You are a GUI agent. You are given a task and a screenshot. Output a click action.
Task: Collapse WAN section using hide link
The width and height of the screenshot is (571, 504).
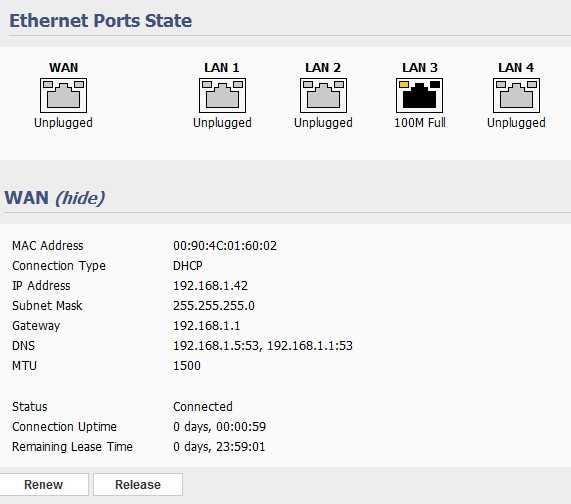[x=80, y=198]
